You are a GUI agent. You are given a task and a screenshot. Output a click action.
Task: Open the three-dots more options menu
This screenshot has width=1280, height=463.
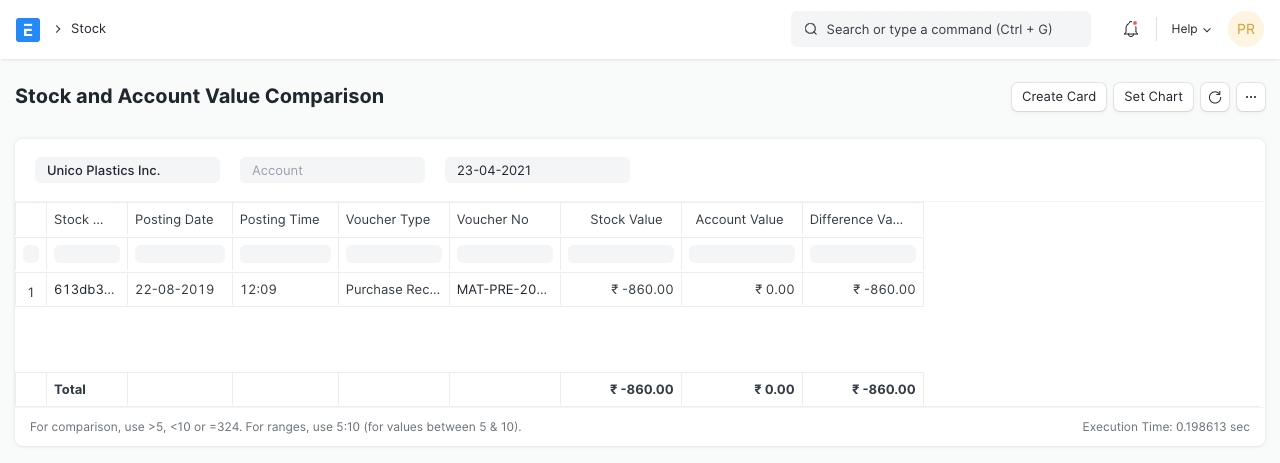point(1251,97)
